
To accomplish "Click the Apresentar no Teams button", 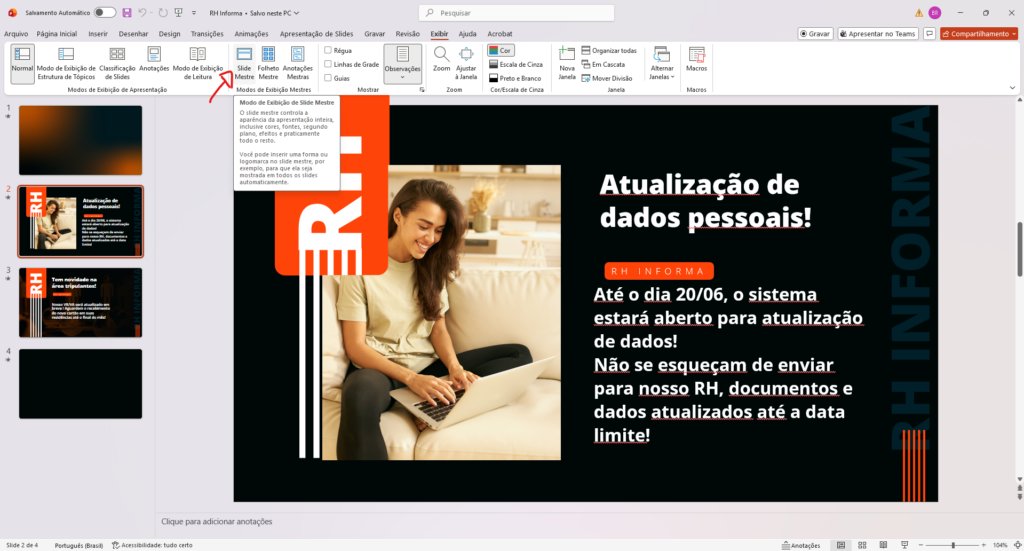I will [x=878, y=33].
